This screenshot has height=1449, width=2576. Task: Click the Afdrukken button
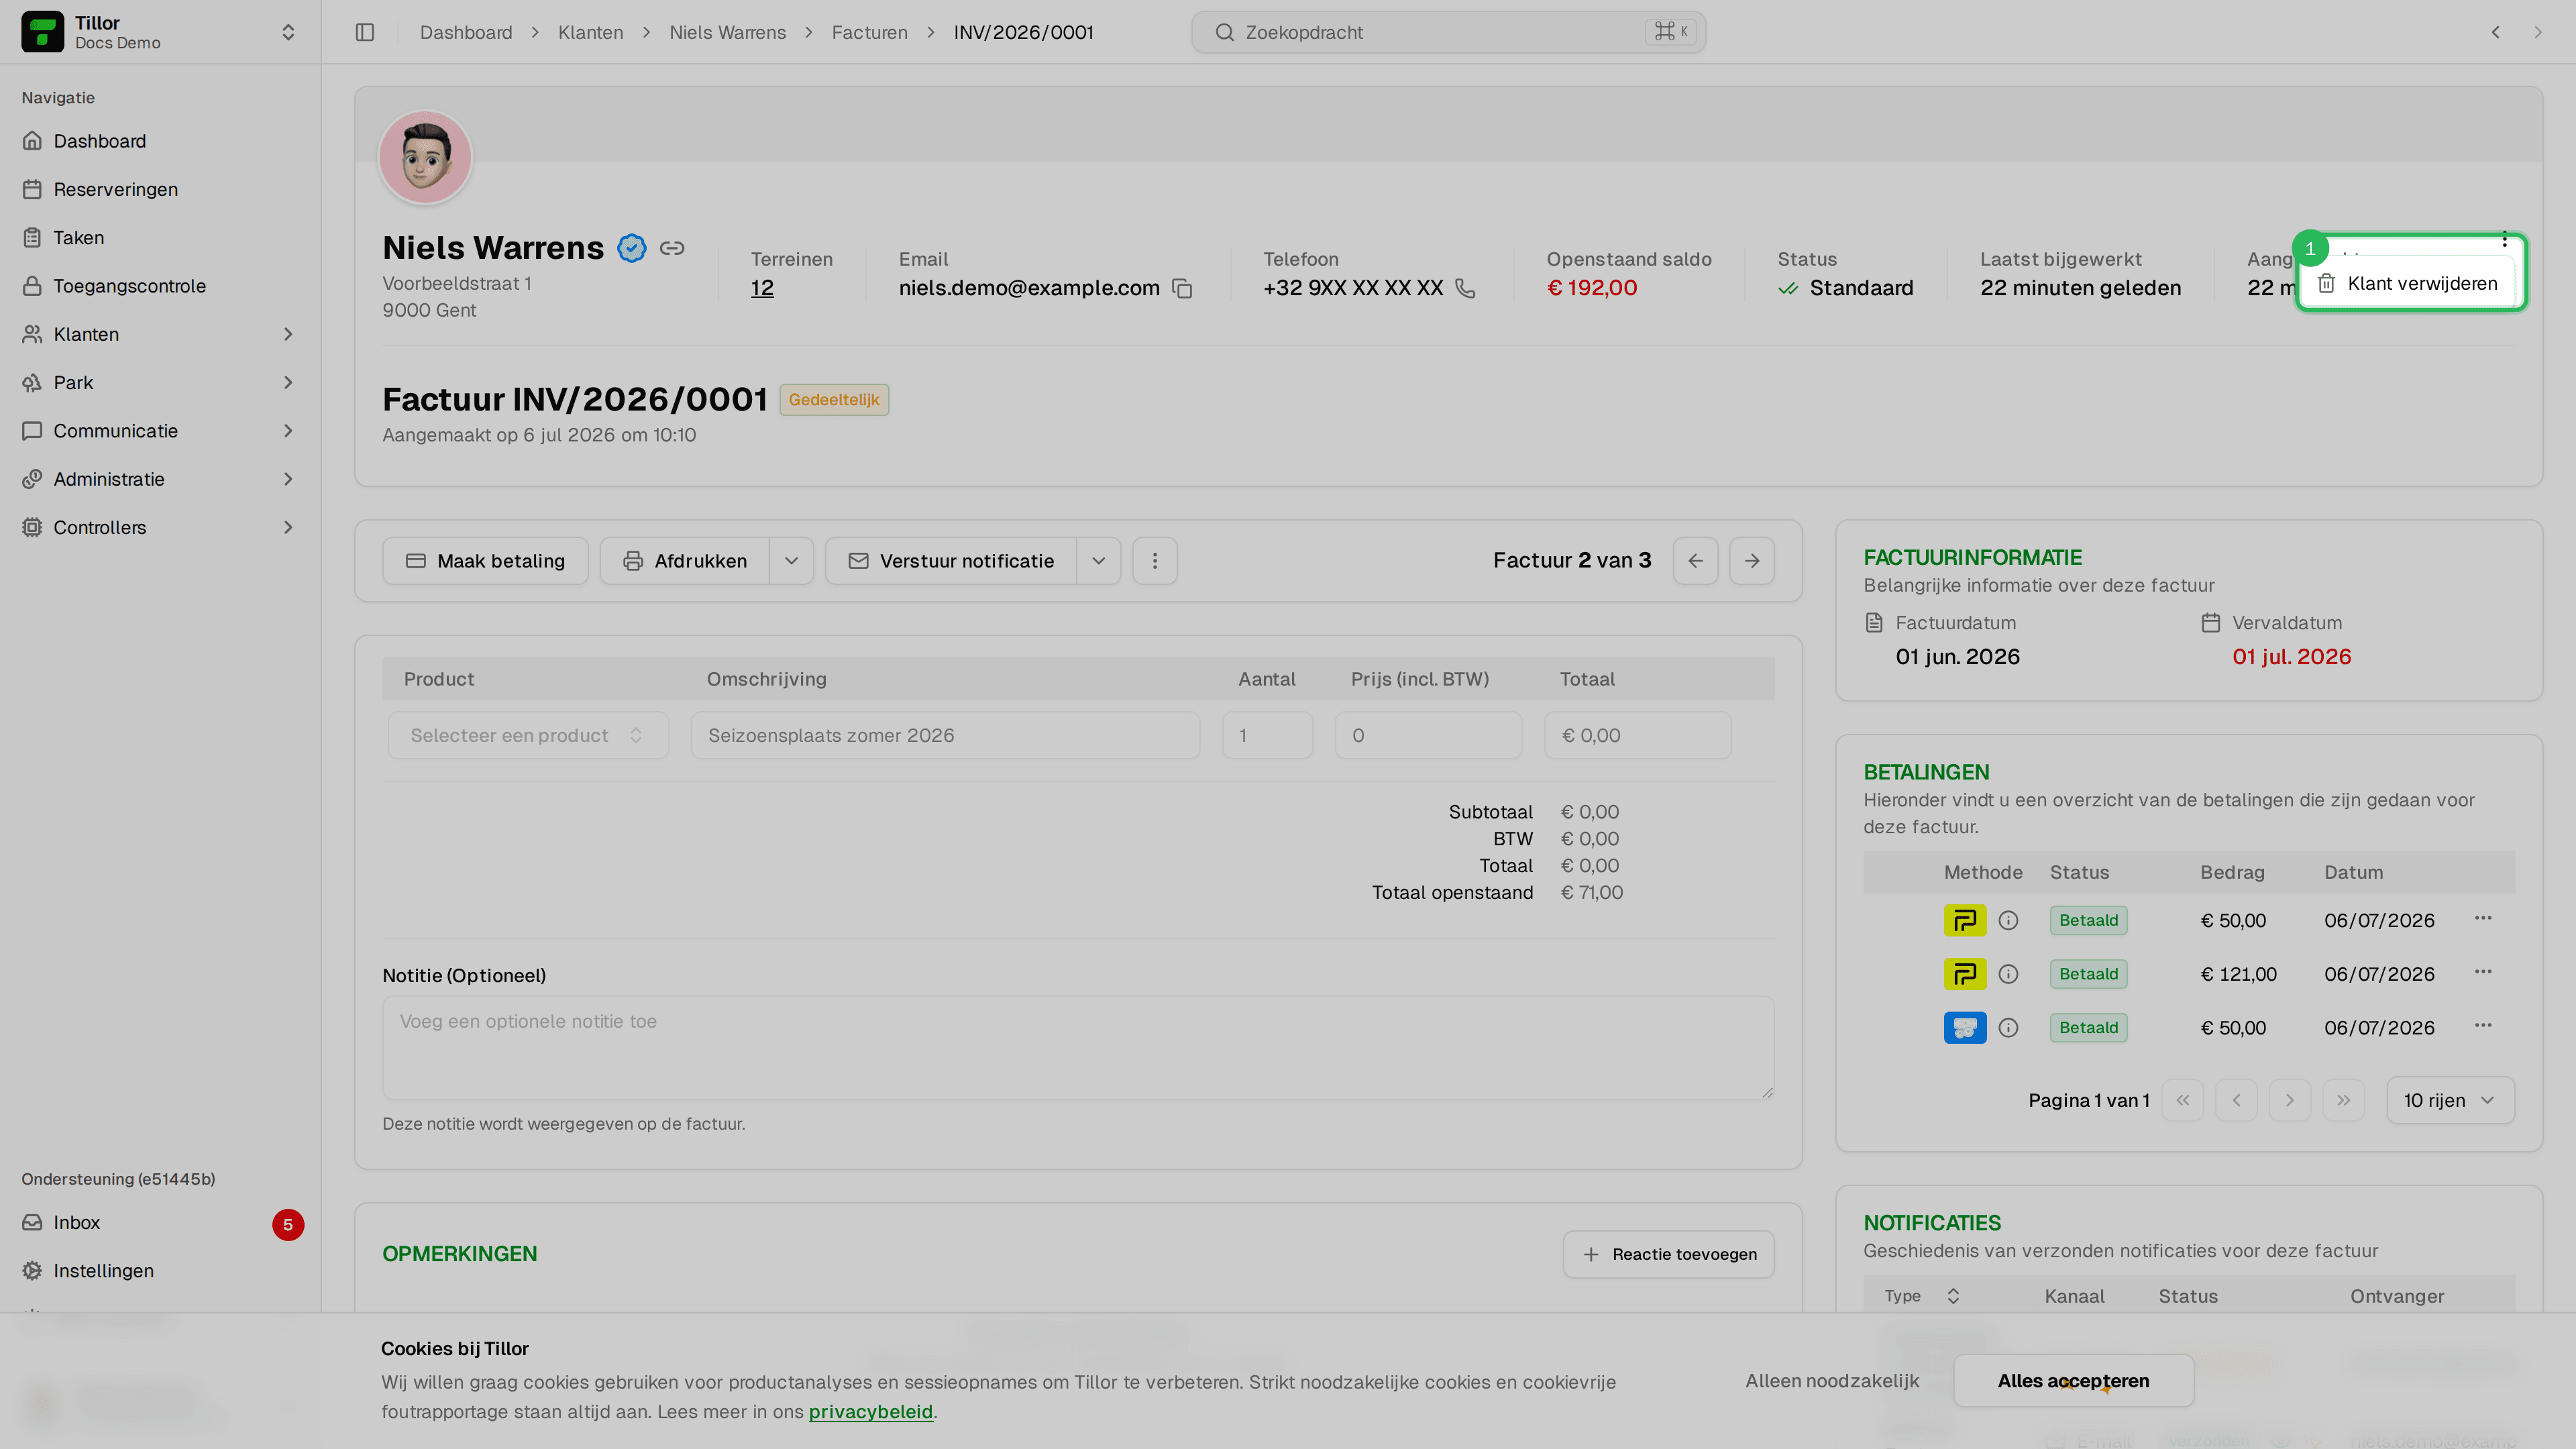point(685,561)
